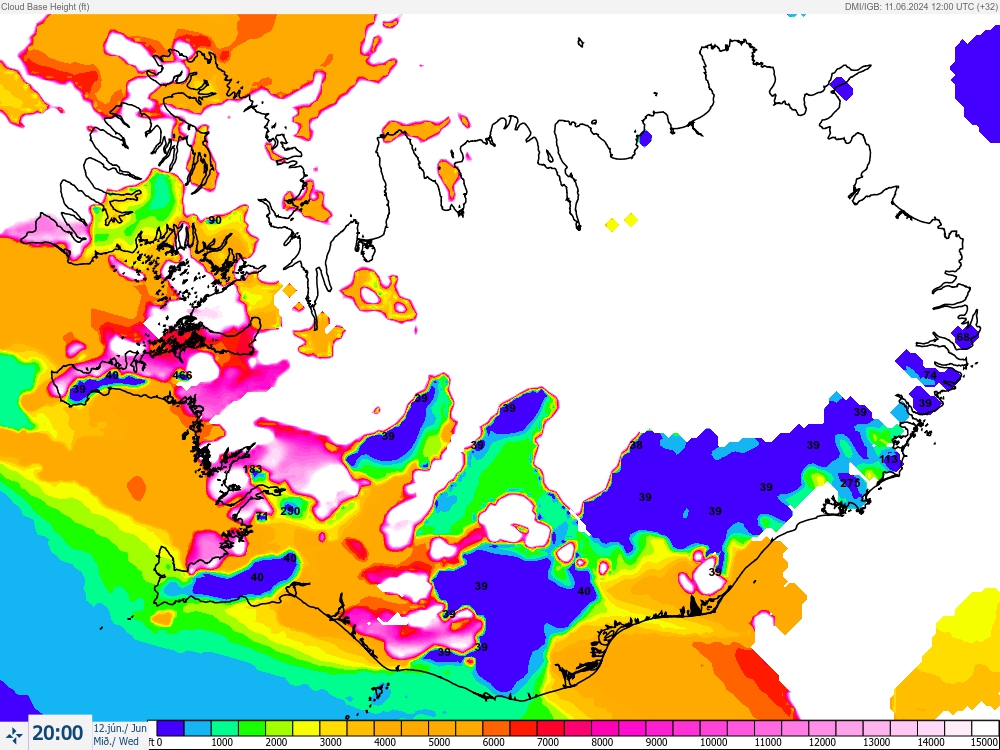
Task: Click the 68 cloud base value on map
Action: (x=963, y=337)
